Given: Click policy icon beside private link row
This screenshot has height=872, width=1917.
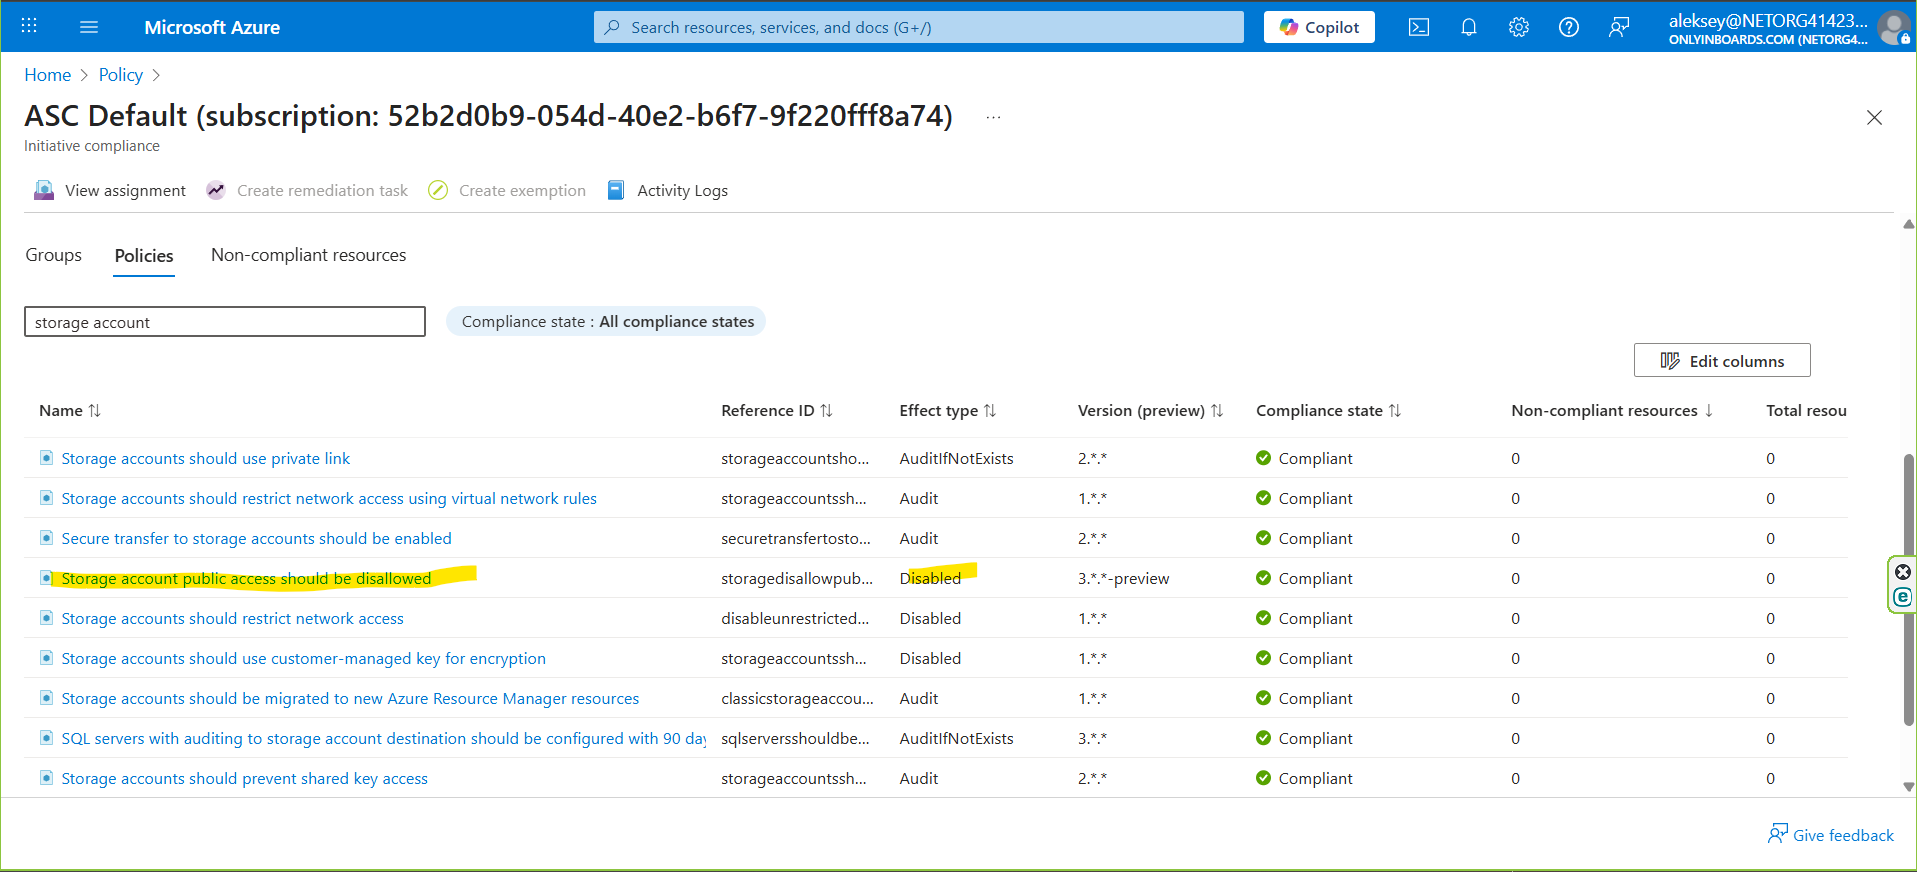Looking at the screenshot, I should [46, 458].
